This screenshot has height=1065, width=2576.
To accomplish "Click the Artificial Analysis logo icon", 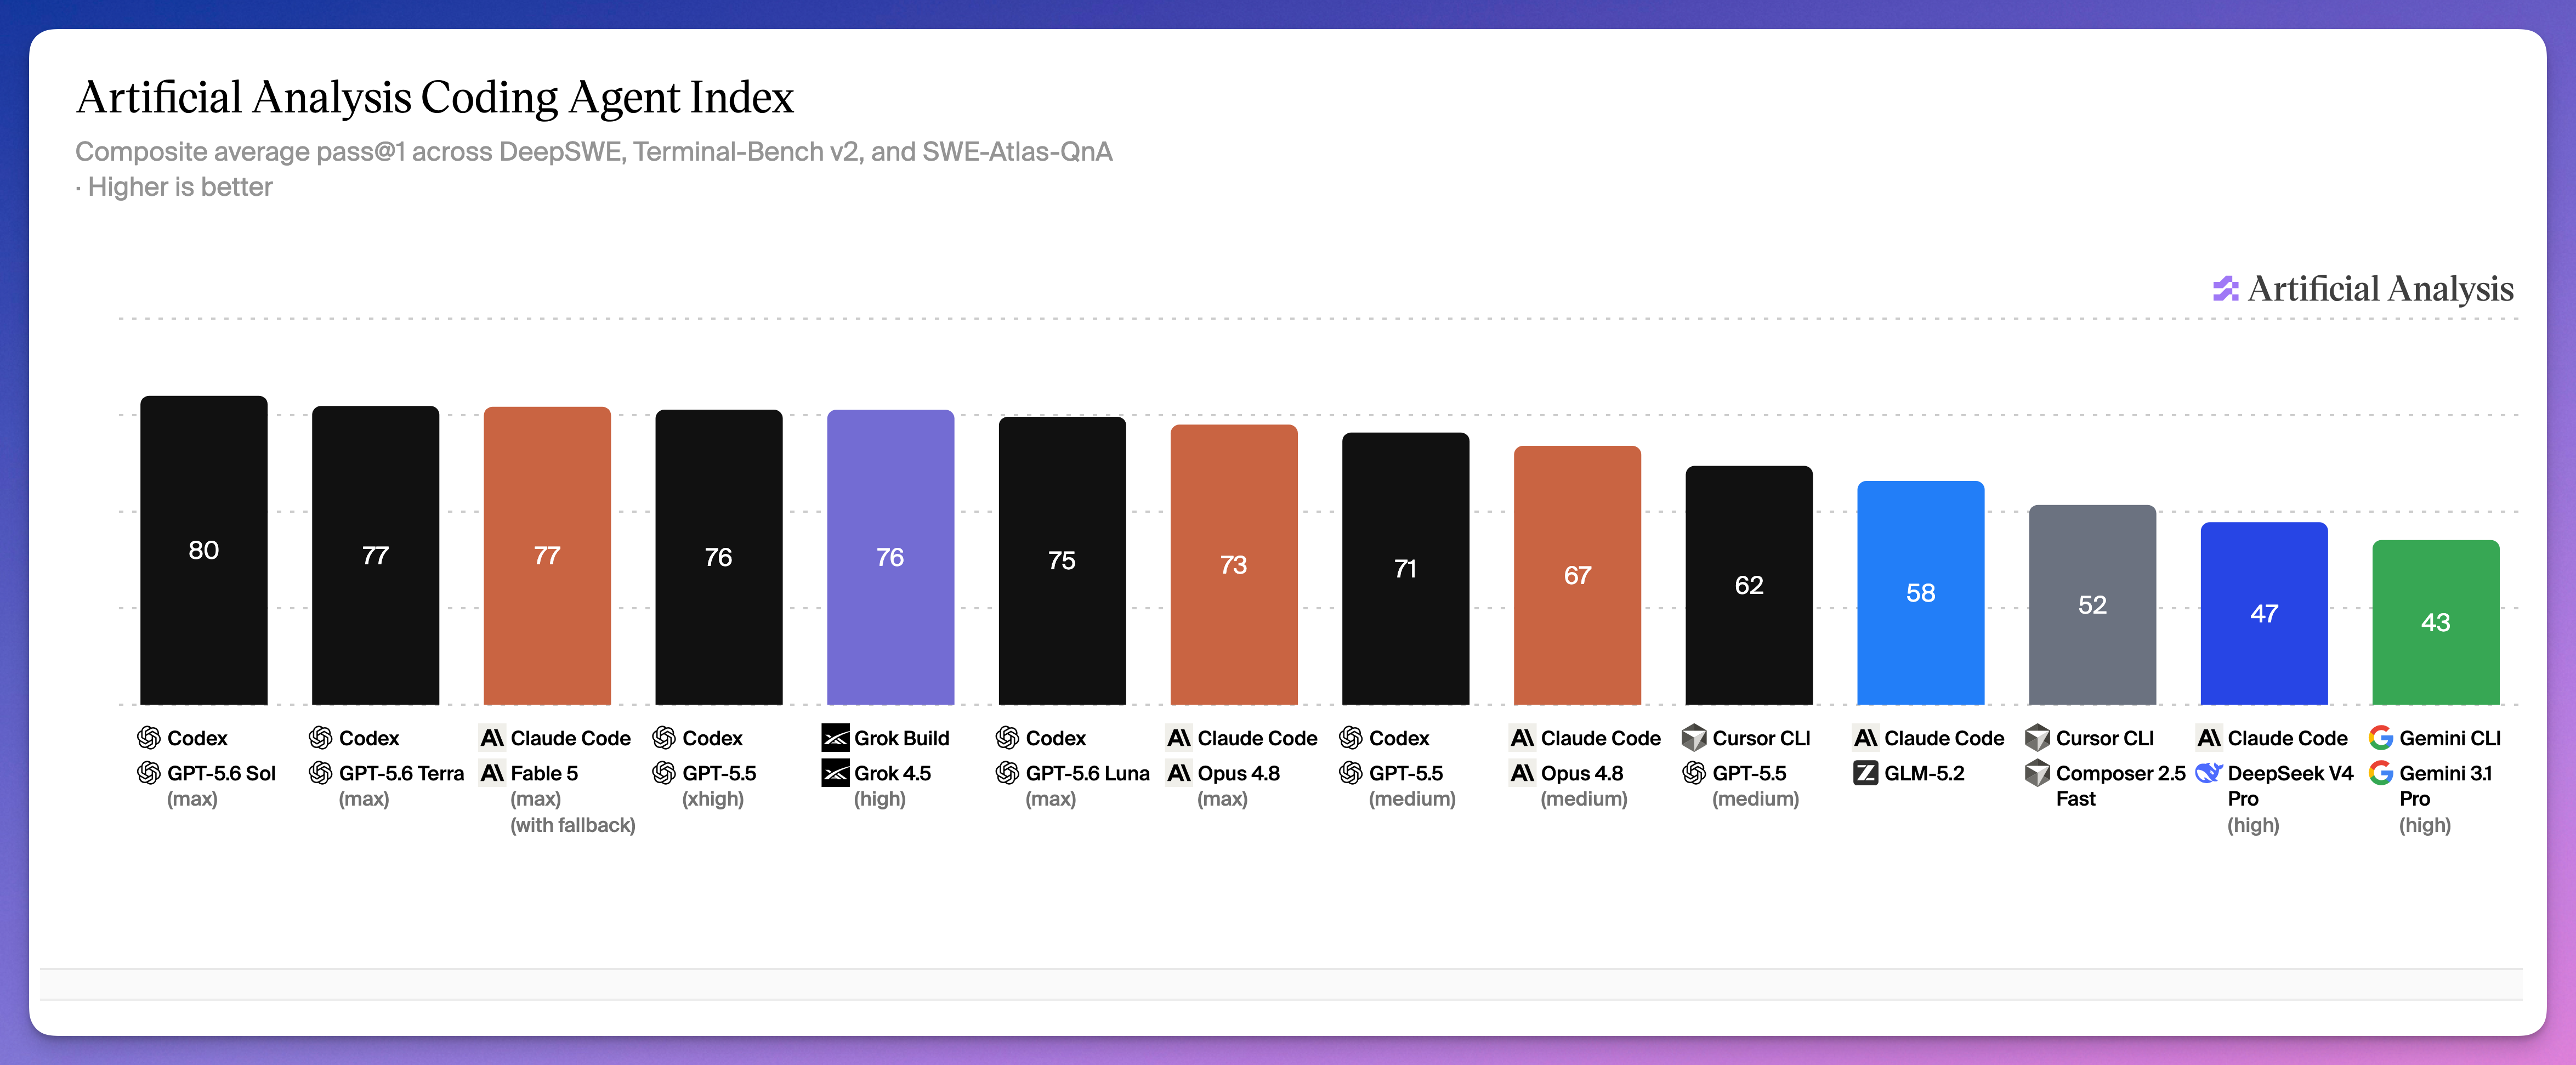I will pyautogui.click(x=2225, y=289).
